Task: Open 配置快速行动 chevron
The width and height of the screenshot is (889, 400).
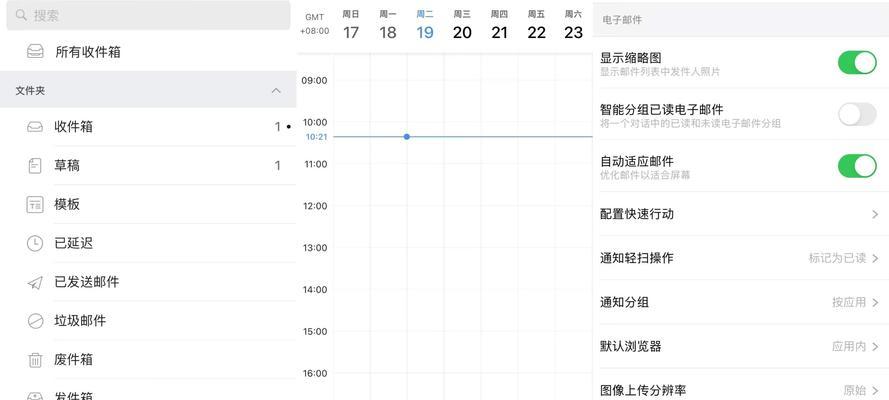Action: coord(875,214)
